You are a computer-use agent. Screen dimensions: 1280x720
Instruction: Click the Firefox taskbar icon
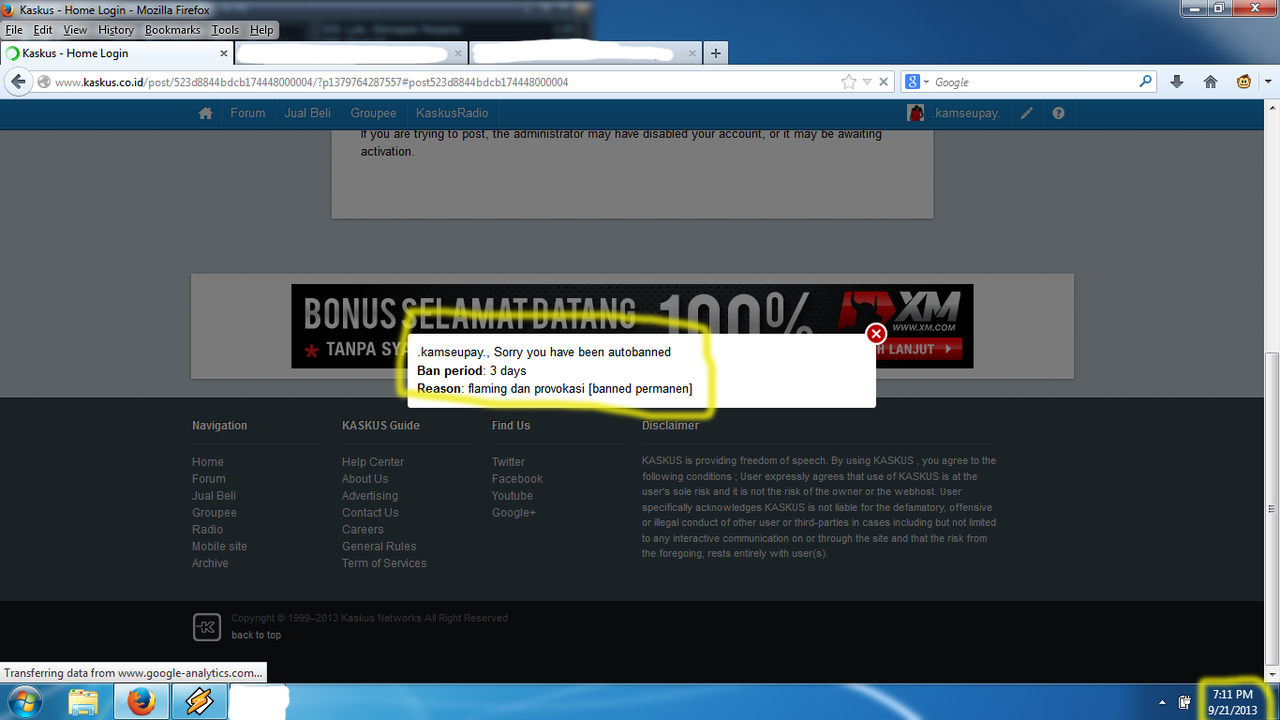pos(141,702)
